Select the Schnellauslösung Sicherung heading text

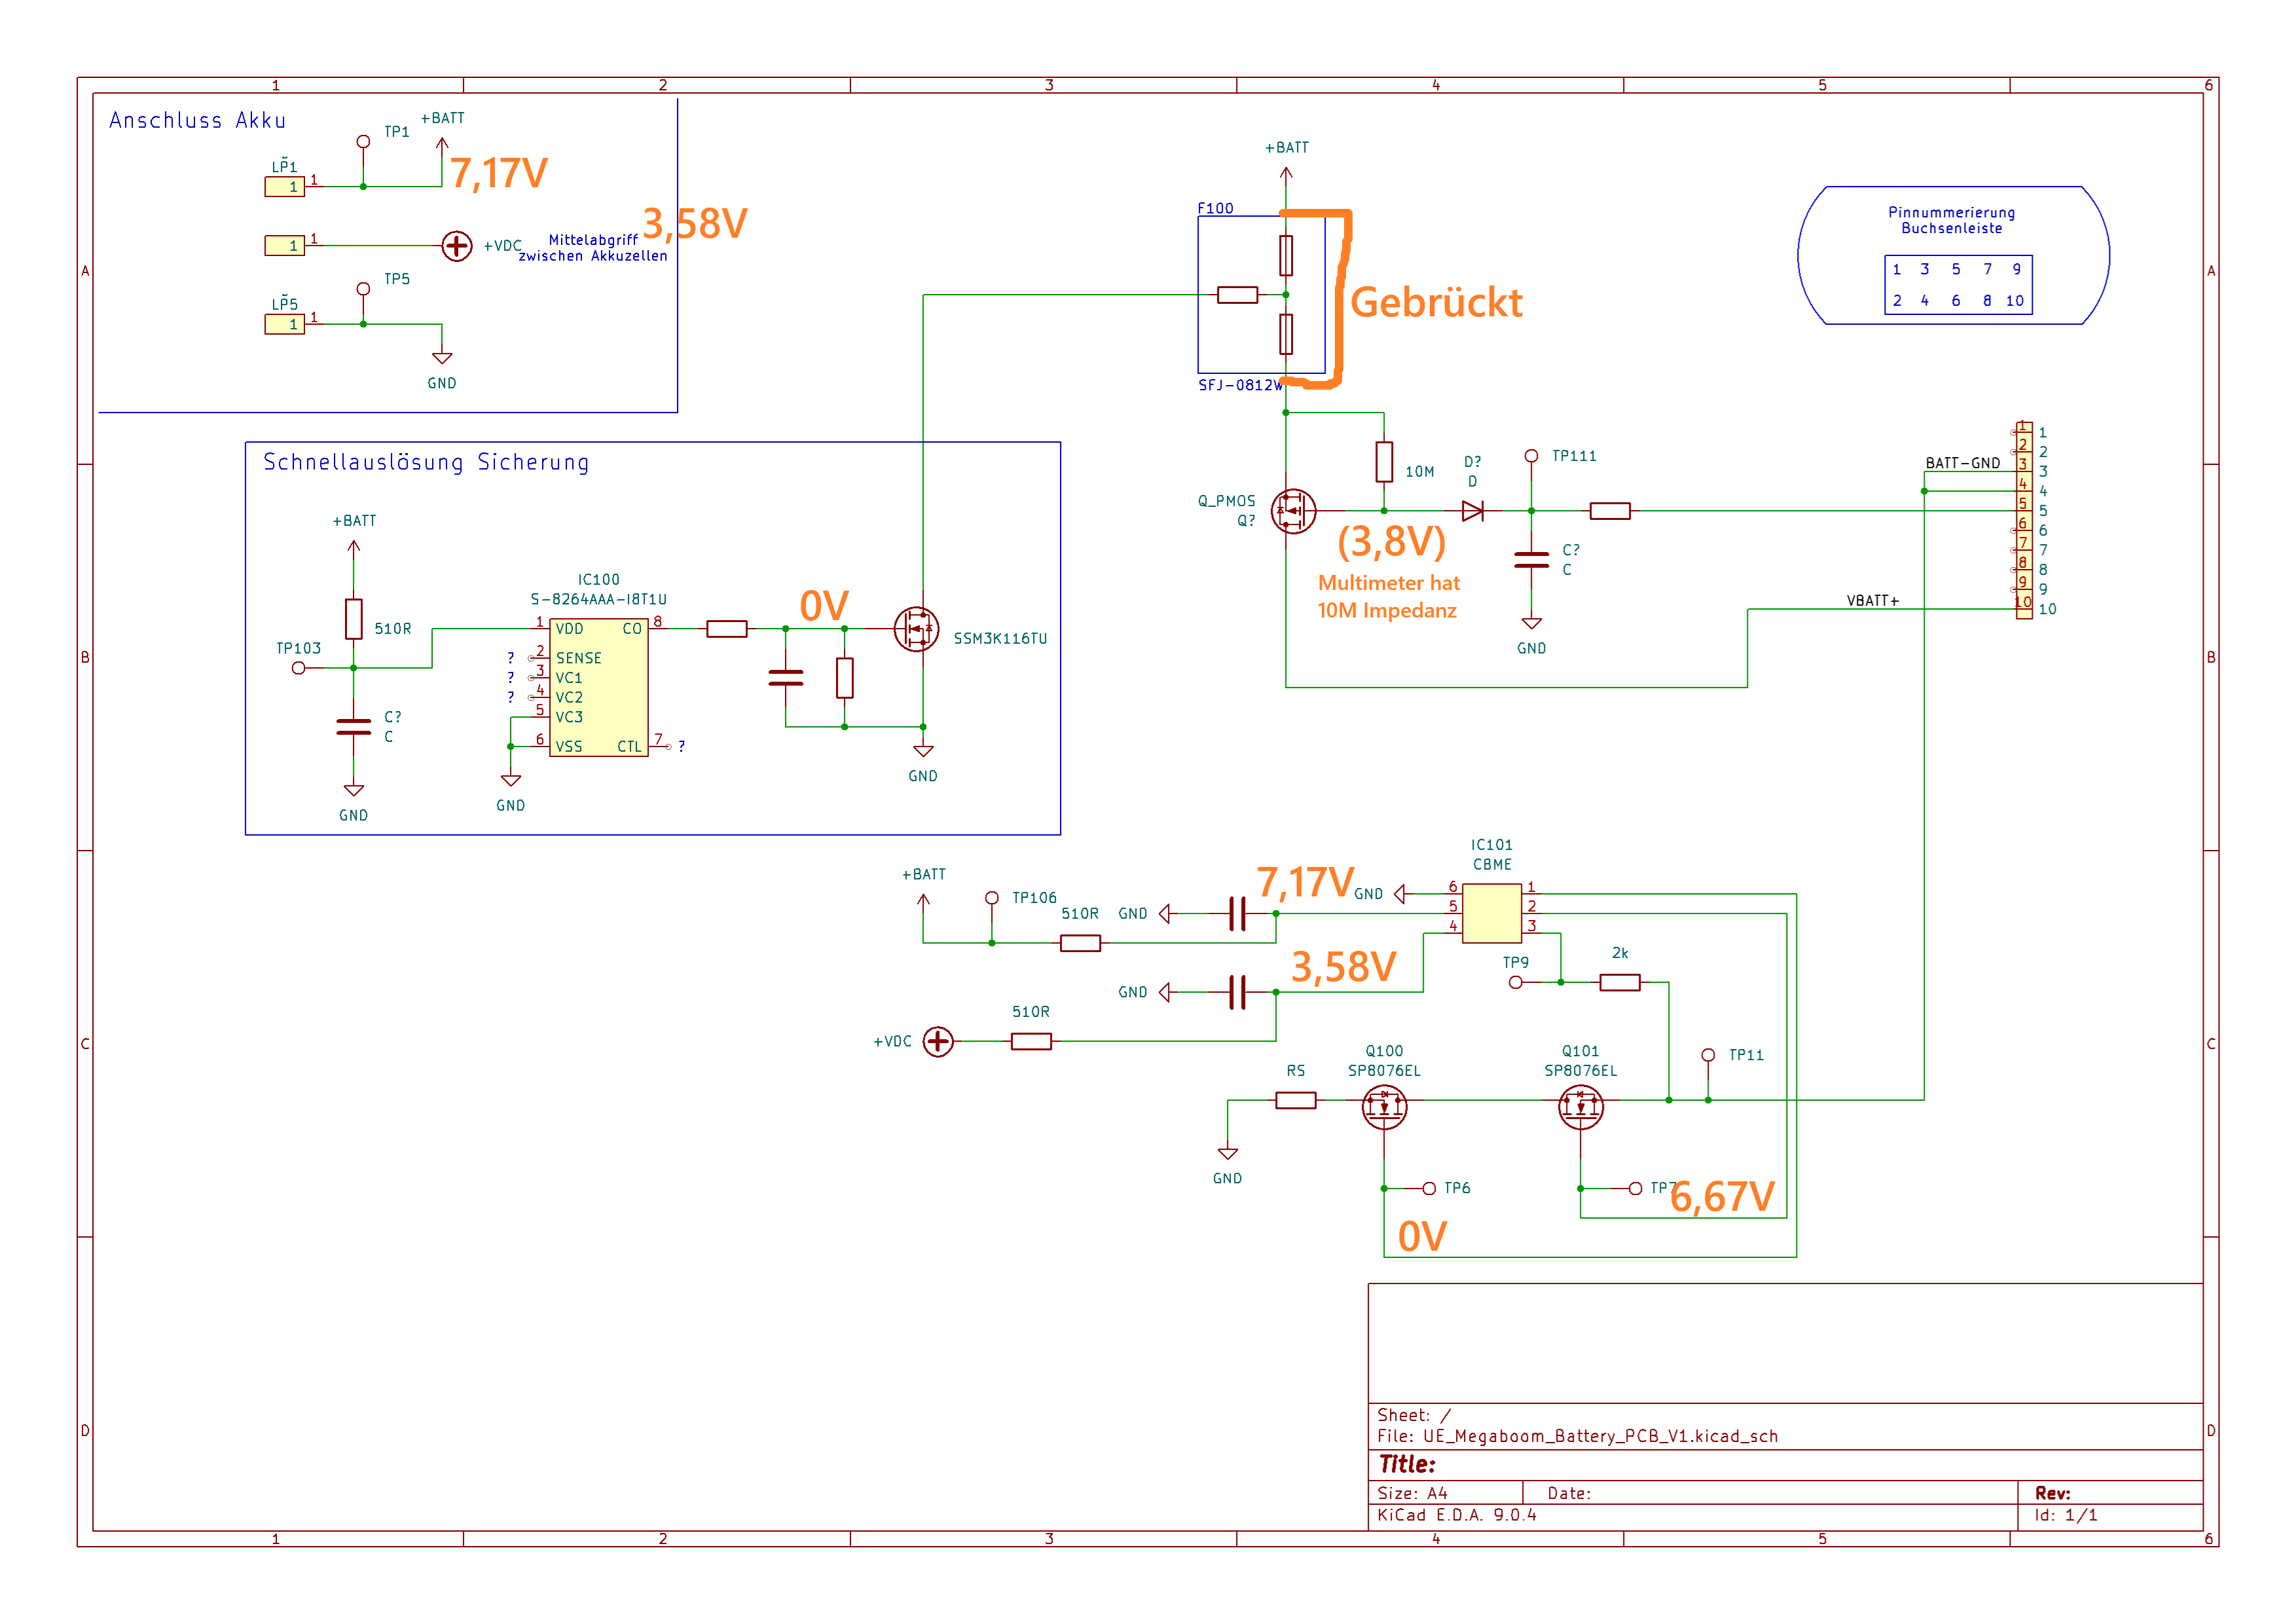[426, 462]
